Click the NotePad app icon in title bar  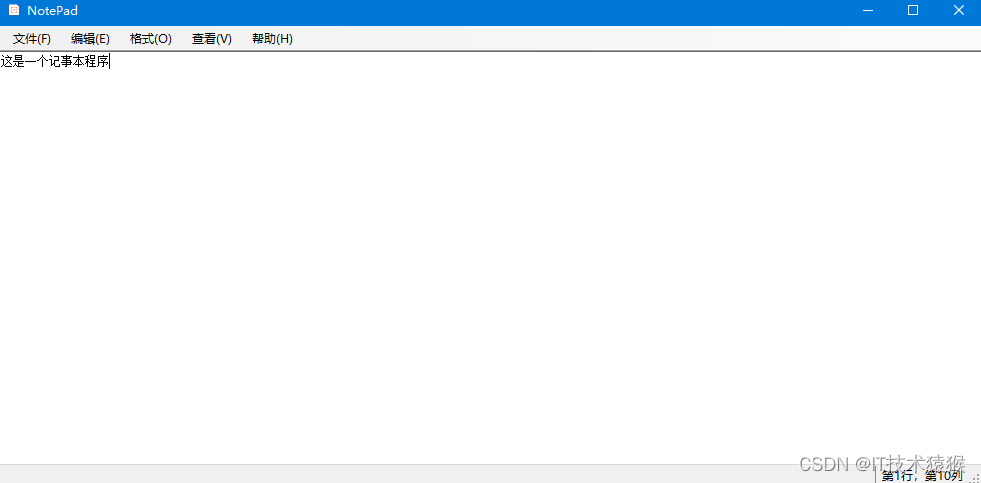pos(14,11)
